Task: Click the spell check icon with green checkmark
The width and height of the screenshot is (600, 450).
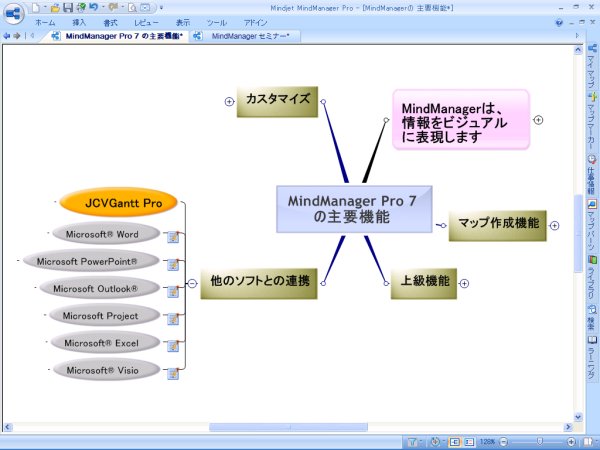Action: click(x=81, y=7)
